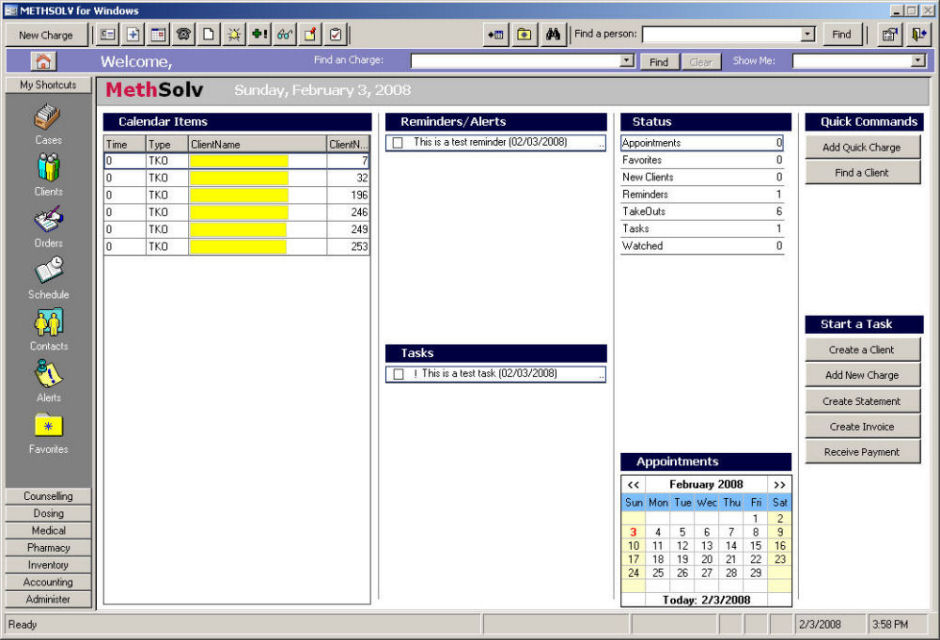940x640 pixels.
Task: Click the green plus exclamation toolbar icon
Action: point(260,35)
